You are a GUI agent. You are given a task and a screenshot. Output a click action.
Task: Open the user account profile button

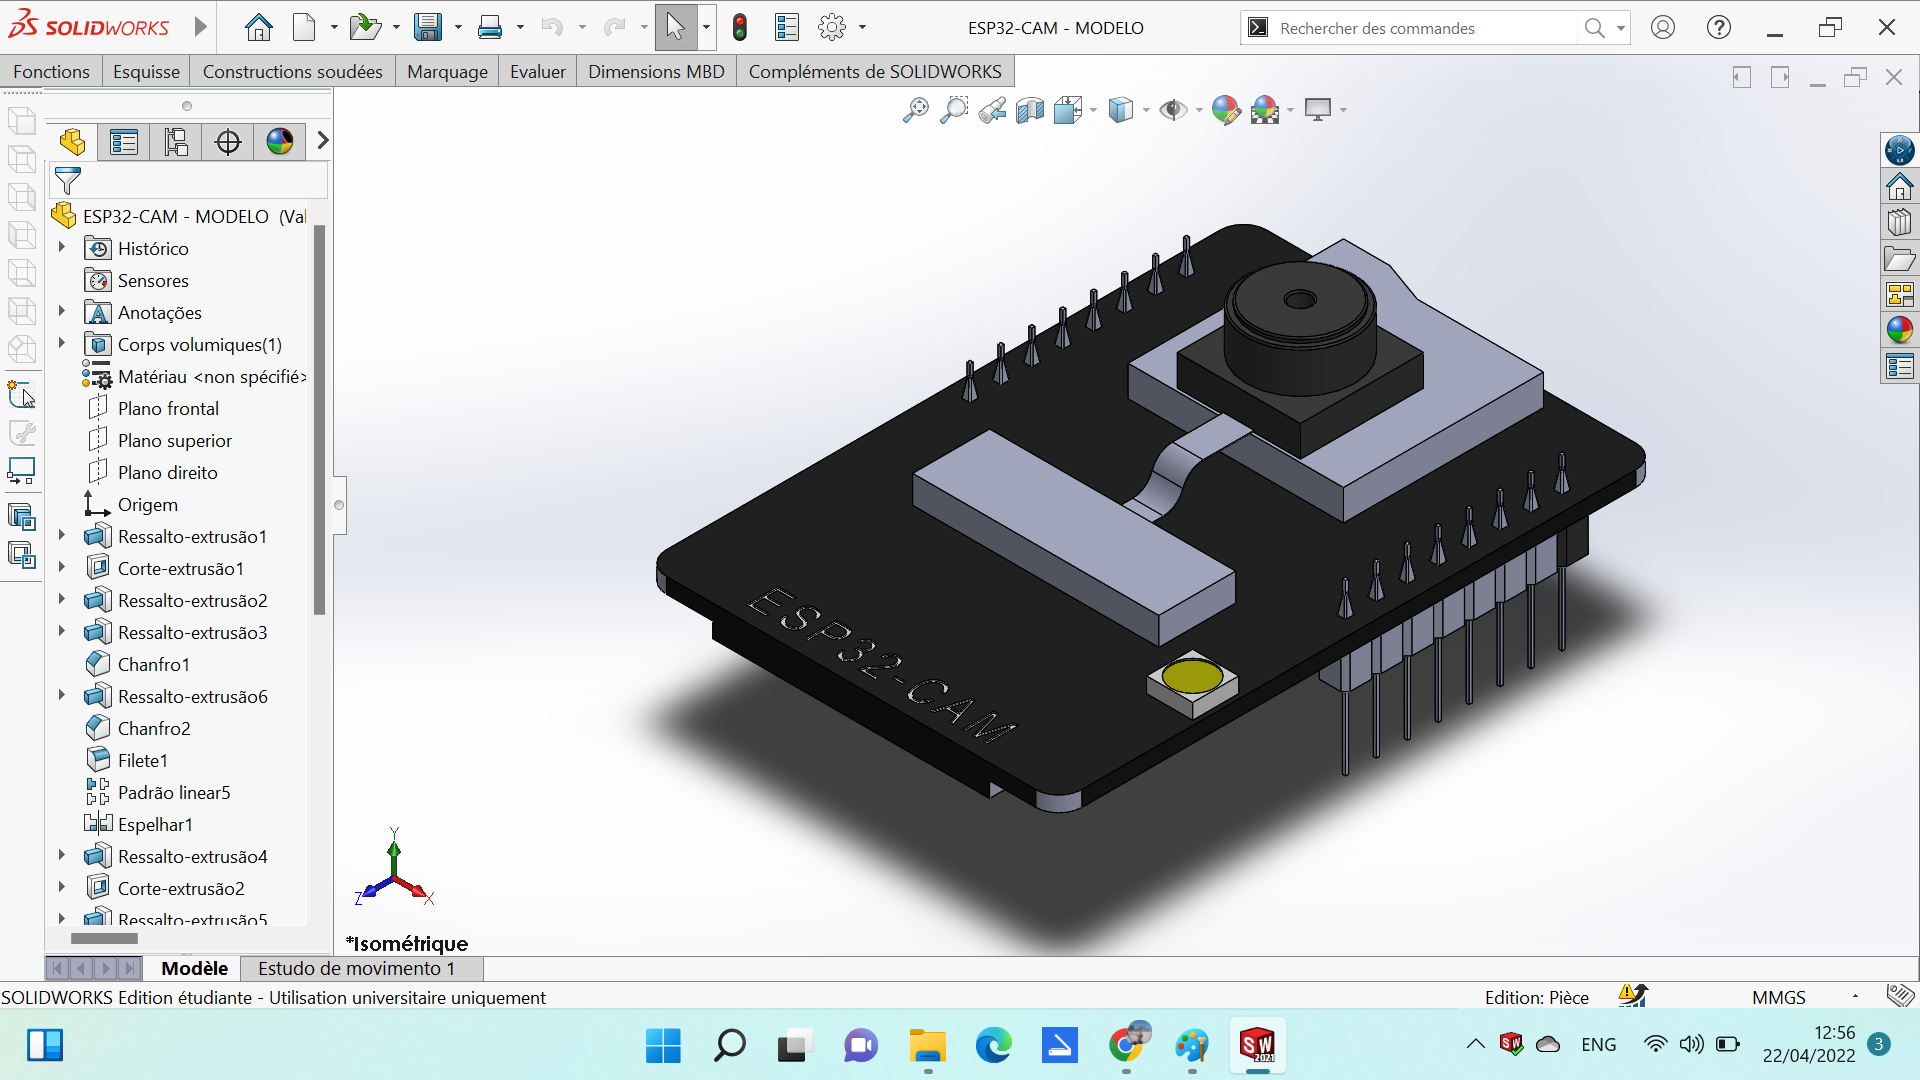(x=1662, y=27)
